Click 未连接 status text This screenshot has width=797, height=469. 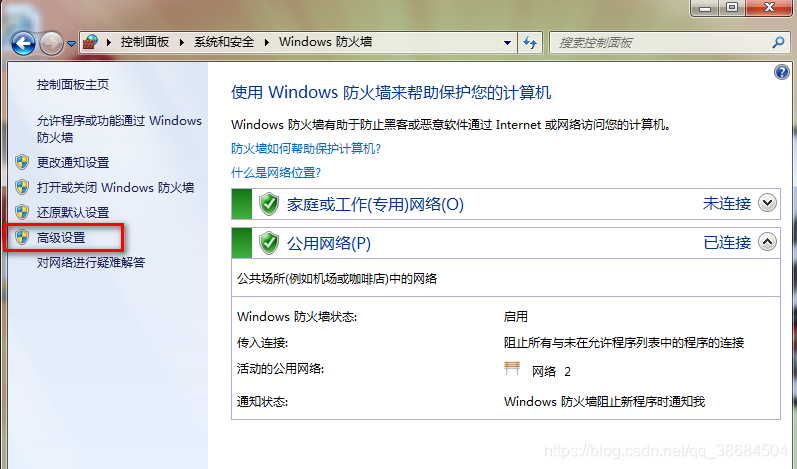click(727, 204)
